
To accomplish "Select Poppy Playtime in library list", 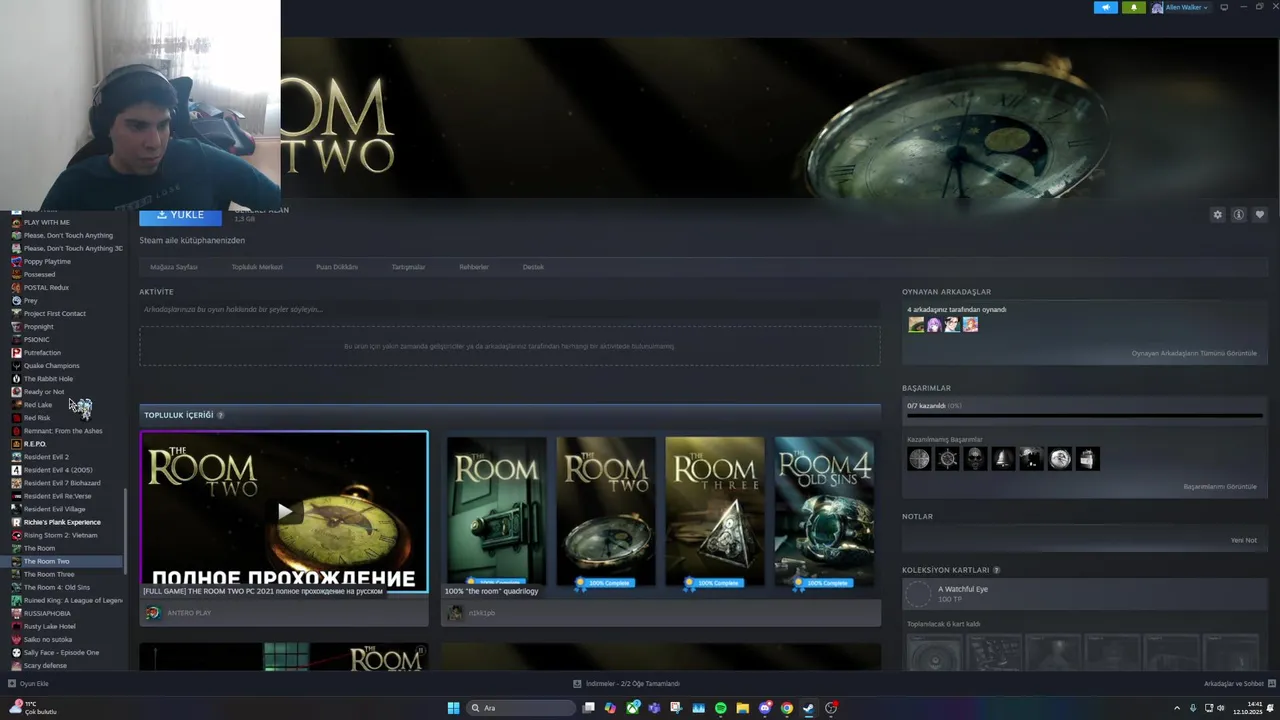I will tap(47, 261).
